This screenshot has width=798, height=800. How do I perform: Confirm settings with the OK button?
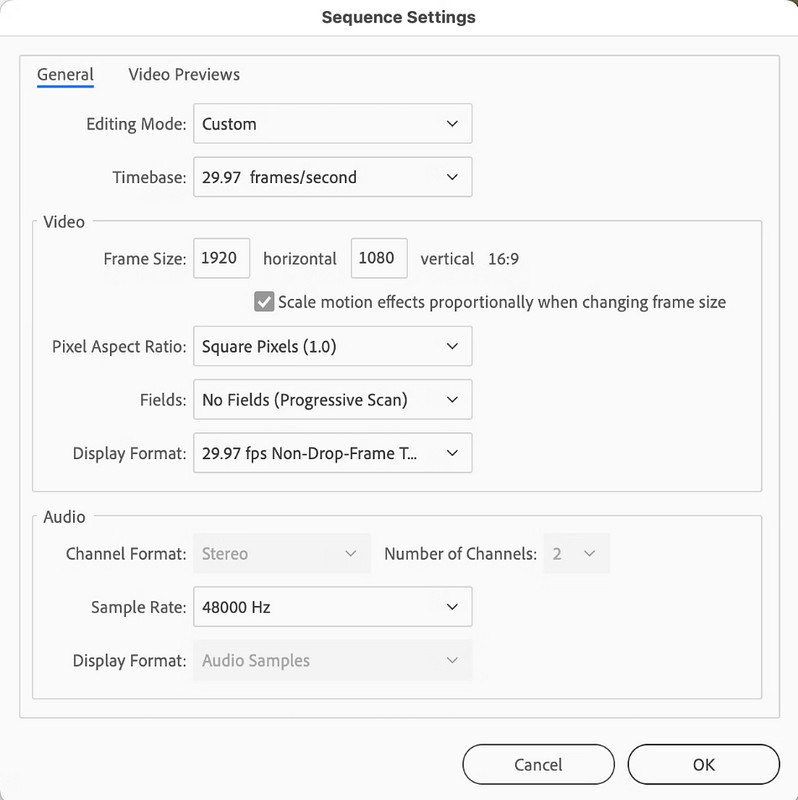[x=704, y=764]
